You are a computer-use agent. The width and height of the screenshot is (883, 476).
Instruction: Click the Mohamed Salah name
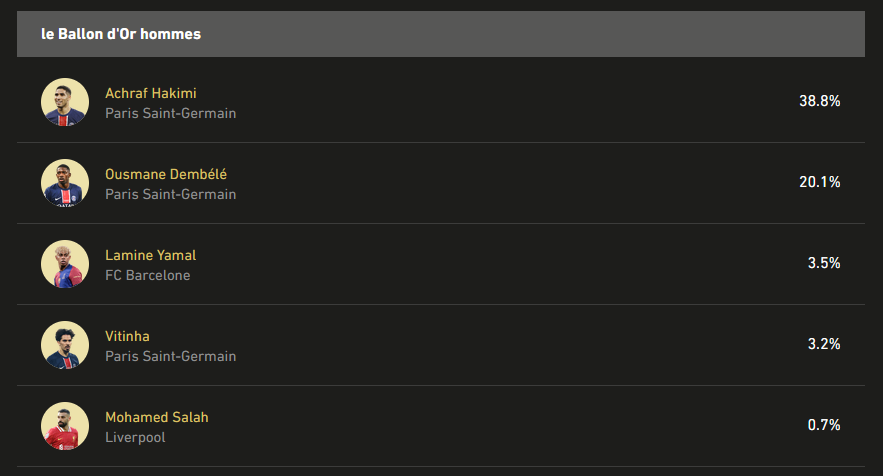pyautogui.click(x=157, y=417)
